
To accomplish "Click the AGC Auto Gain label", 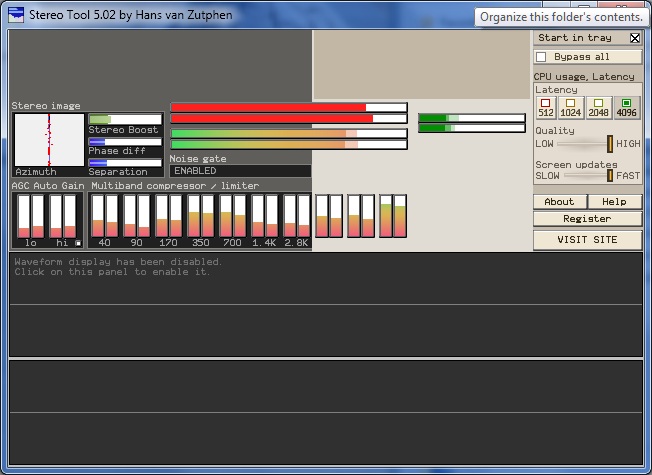I will (x=48, y=186).
